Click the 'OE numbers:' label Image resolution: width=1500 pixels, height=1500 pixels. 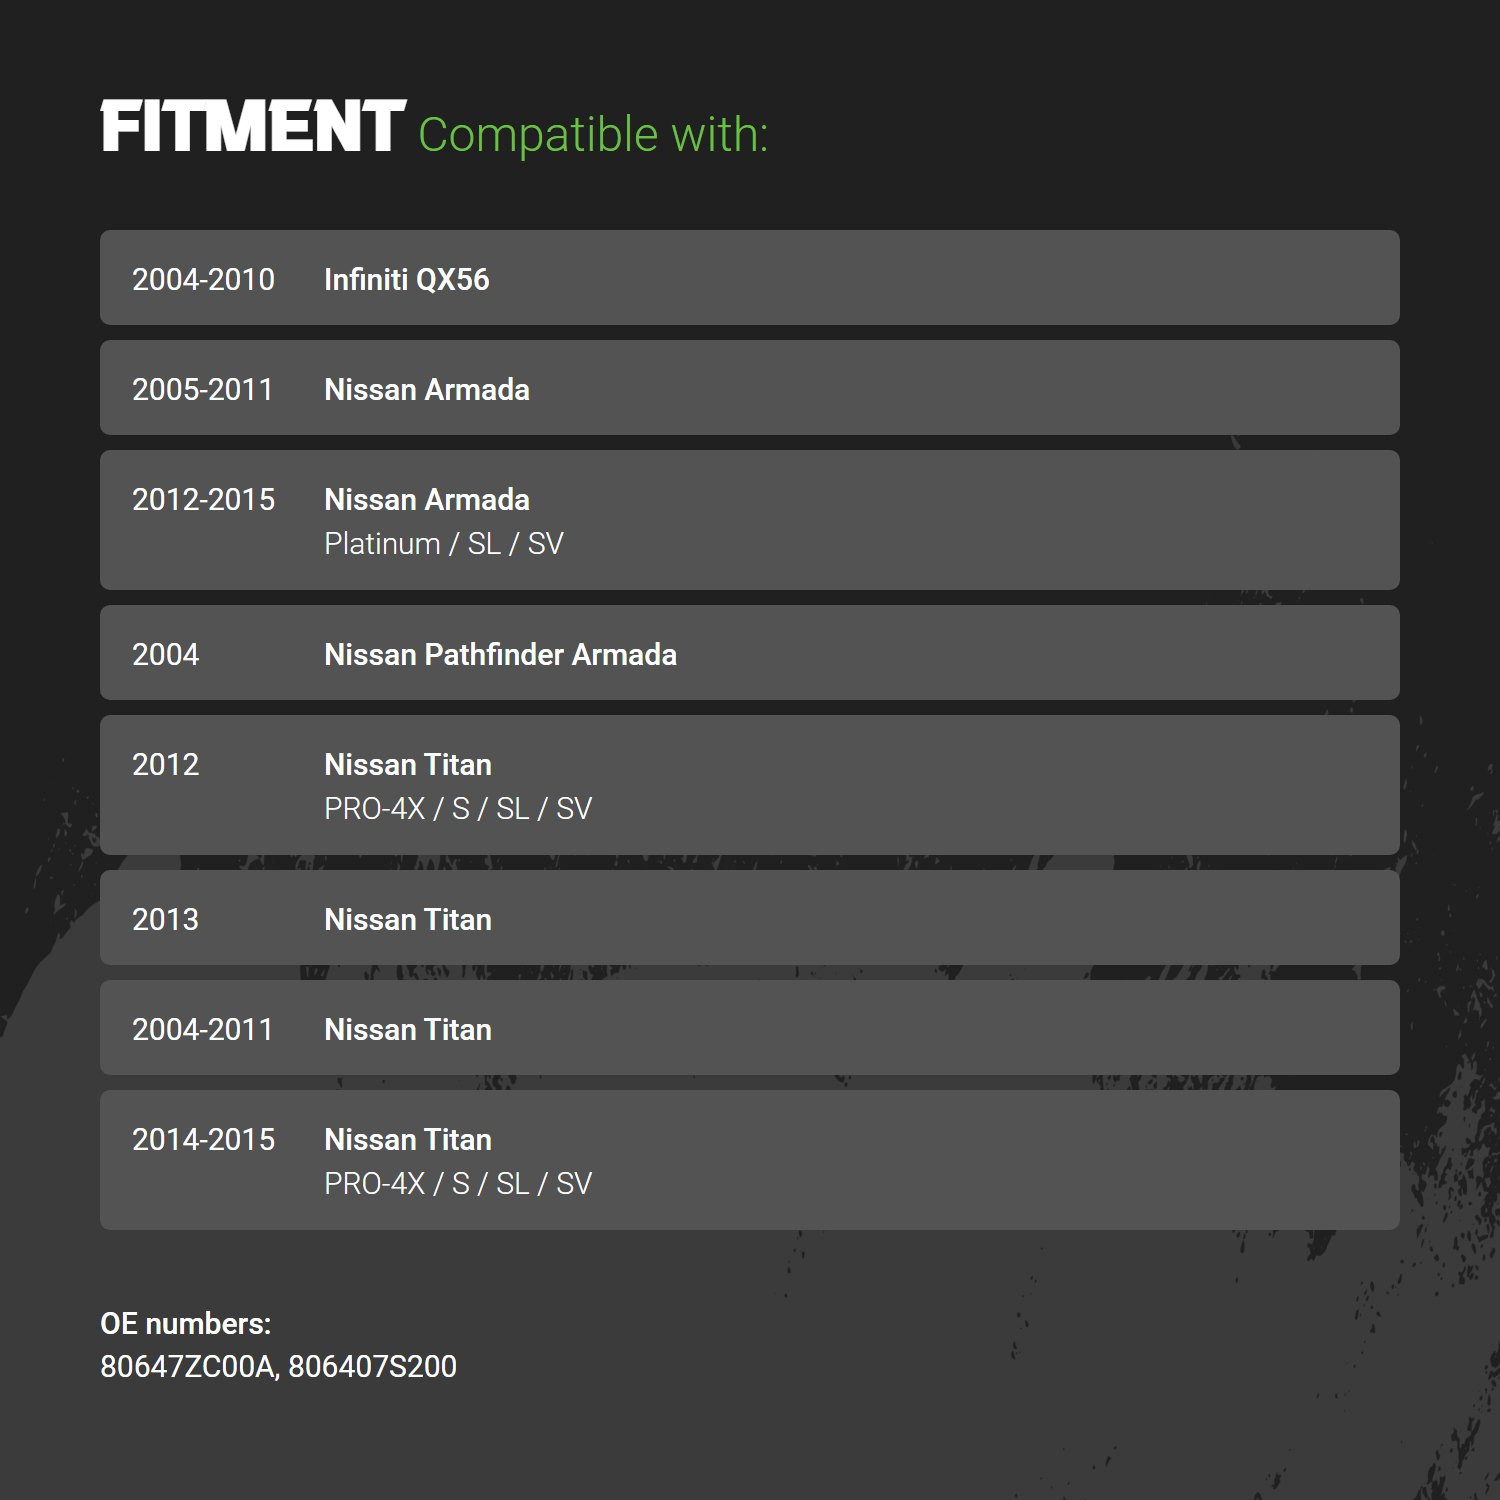[x=186, y=1324]
